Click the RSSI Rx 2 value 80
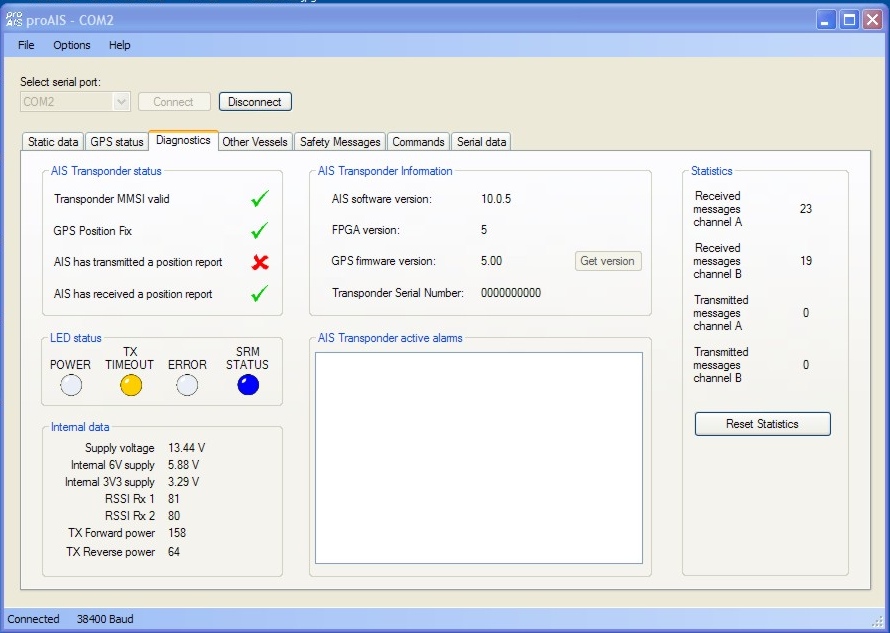Viewport: 890px width, 633px height. (174, 516)
